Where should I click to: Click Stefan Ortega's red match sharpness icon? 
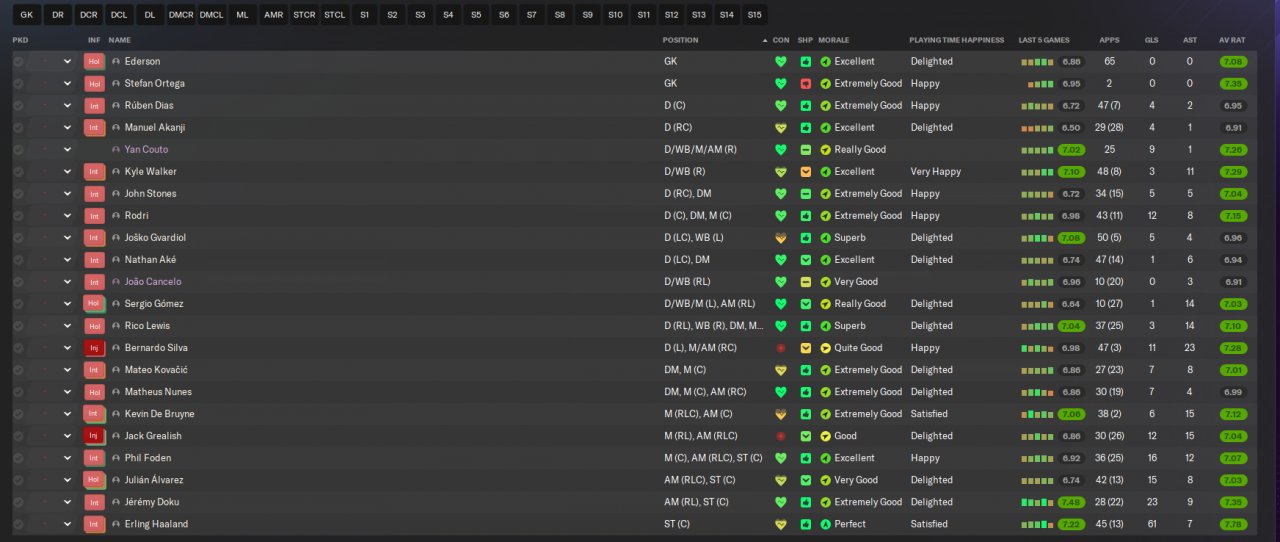coord(806,83)
